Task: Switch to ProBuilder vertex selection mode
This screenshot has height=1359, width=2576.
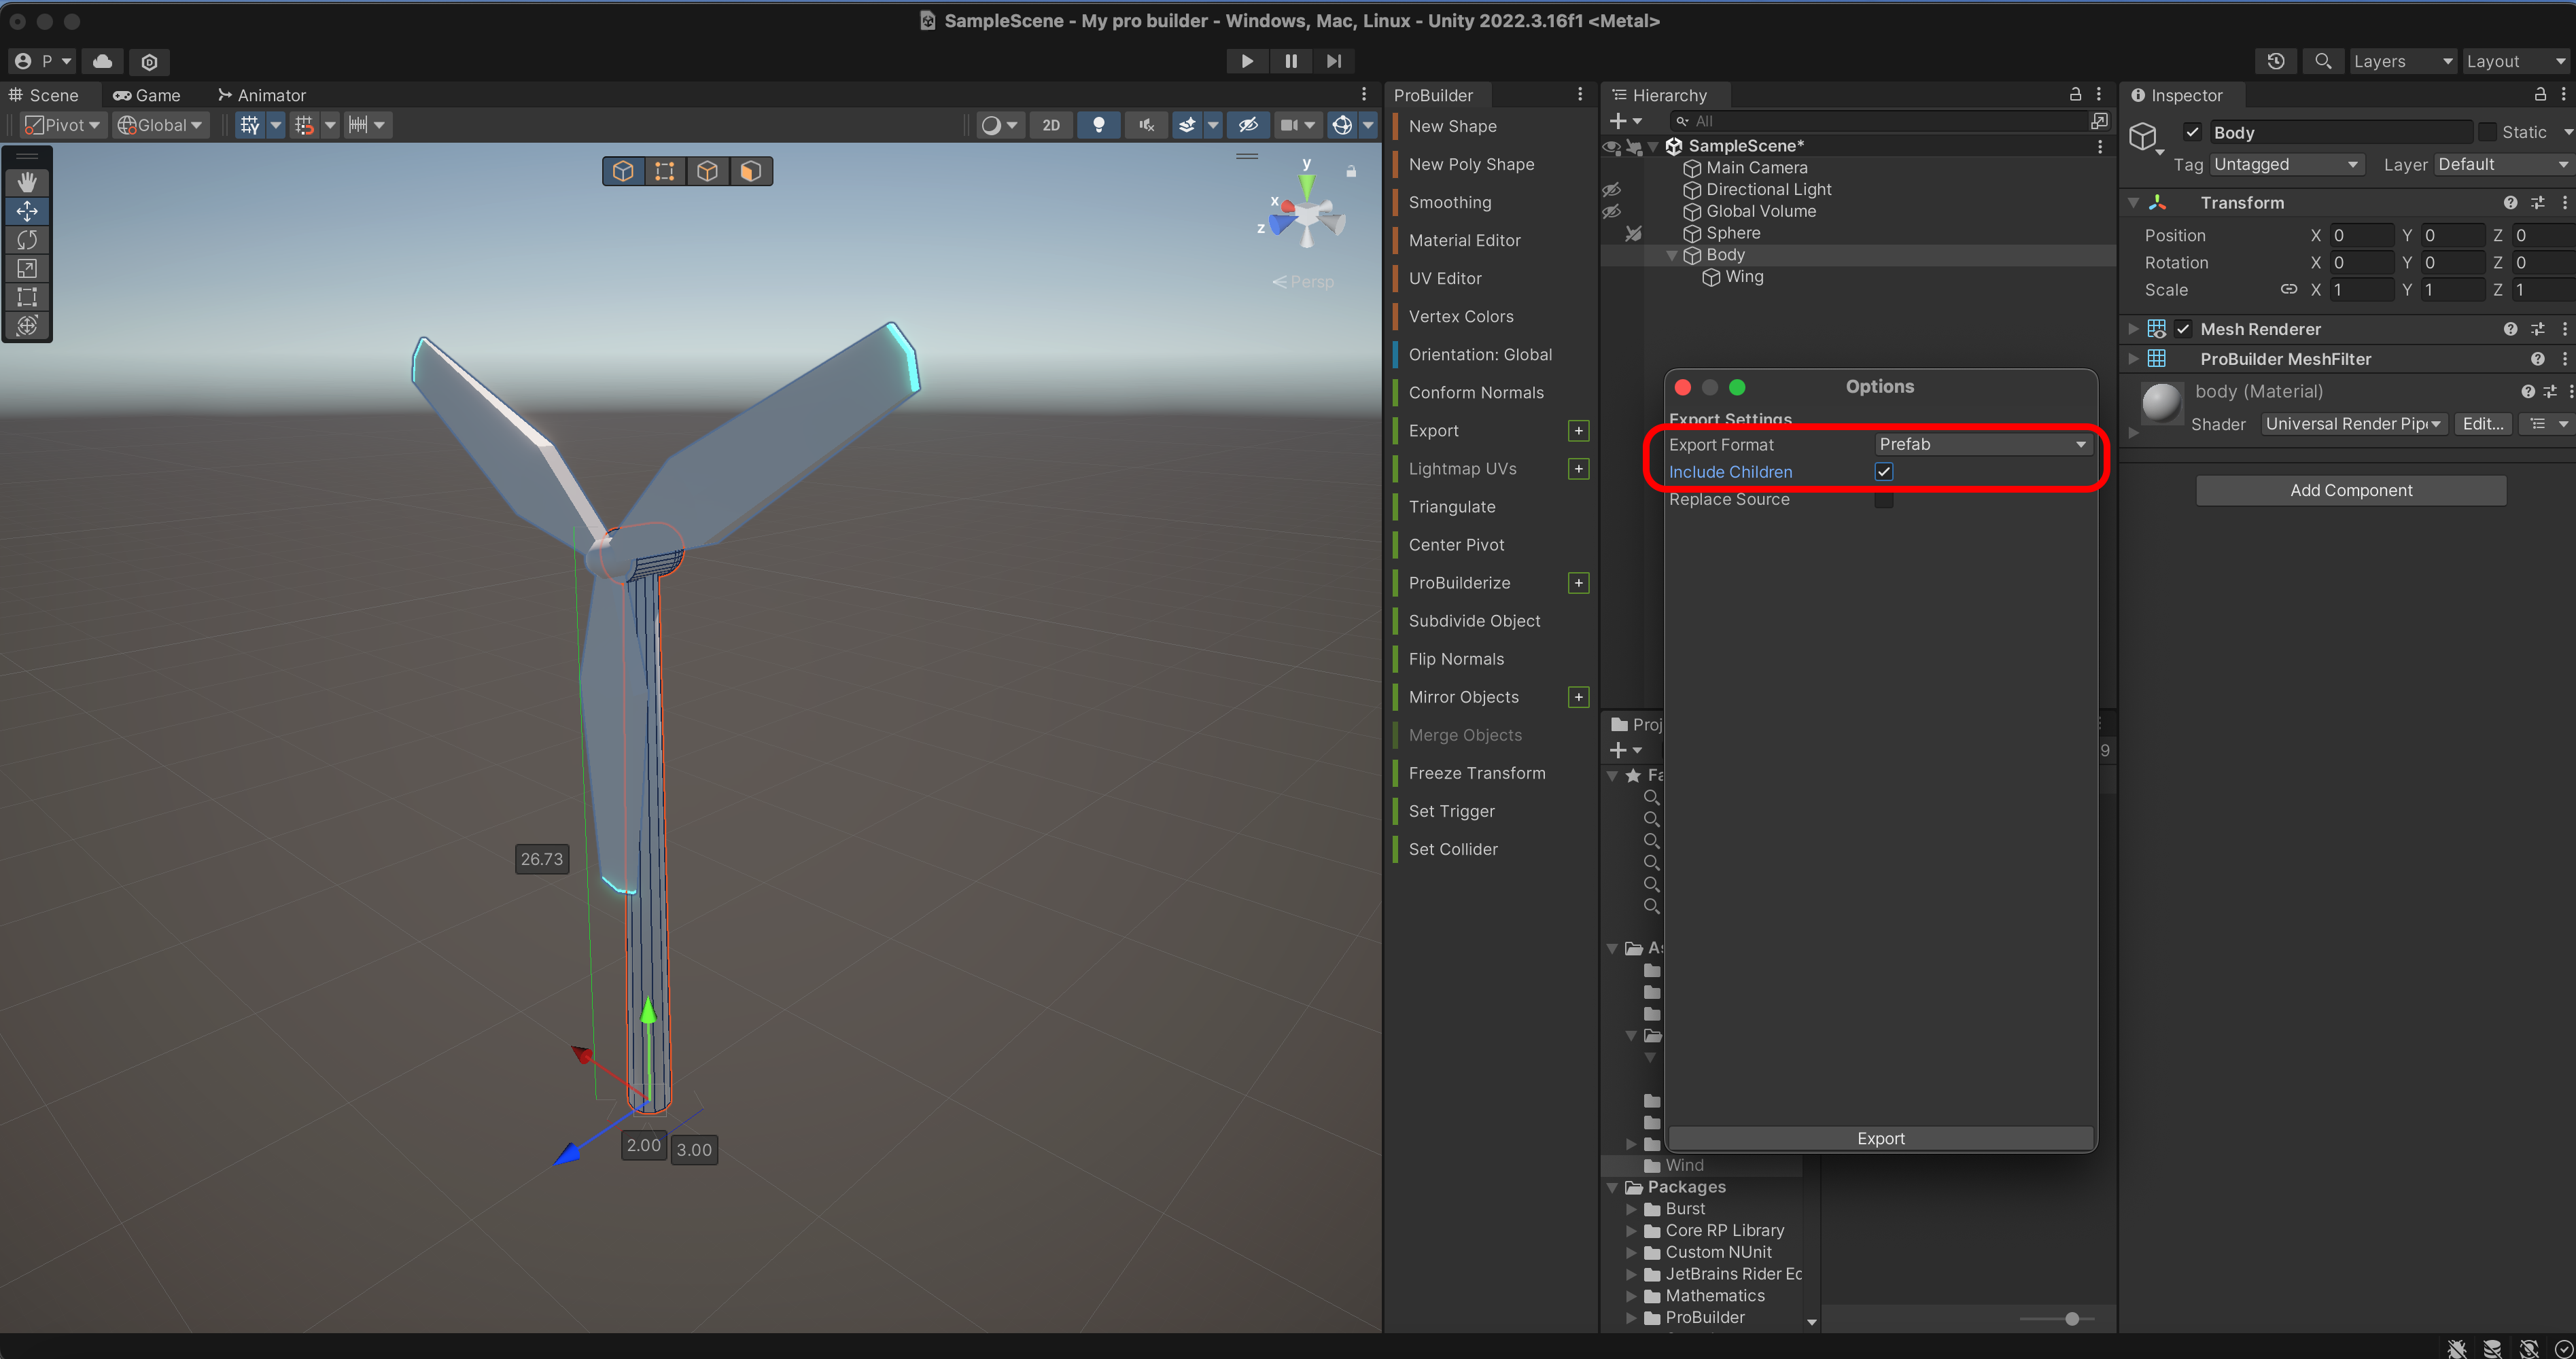Action: click(x=665, y=171)
